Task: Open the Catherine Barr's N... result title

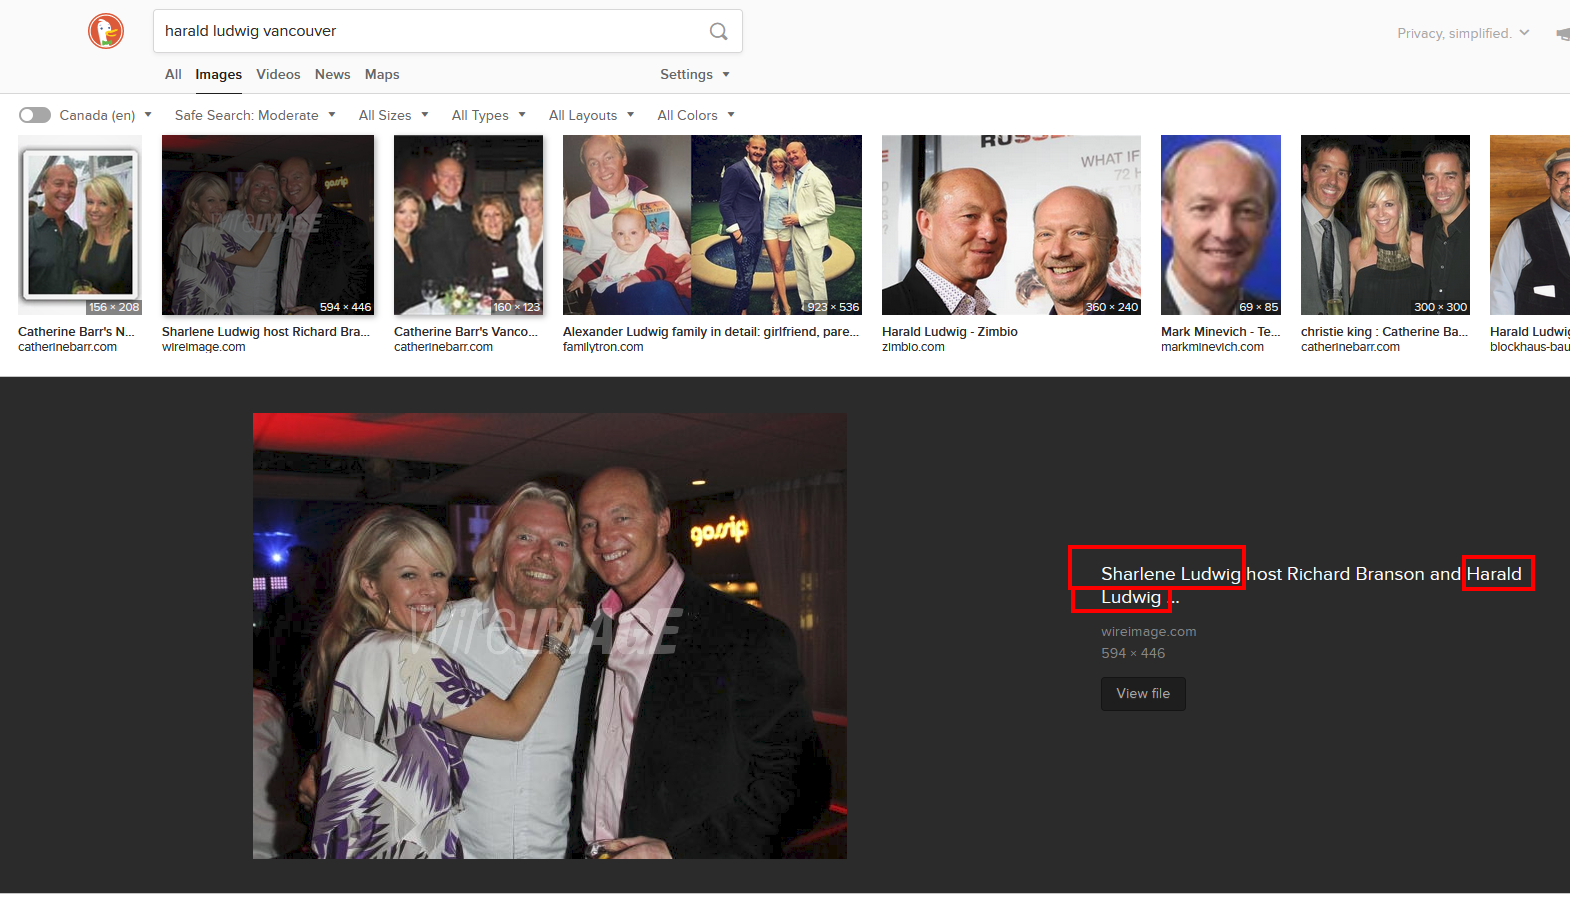Action: pyautogui.click(x=76, y=331)
